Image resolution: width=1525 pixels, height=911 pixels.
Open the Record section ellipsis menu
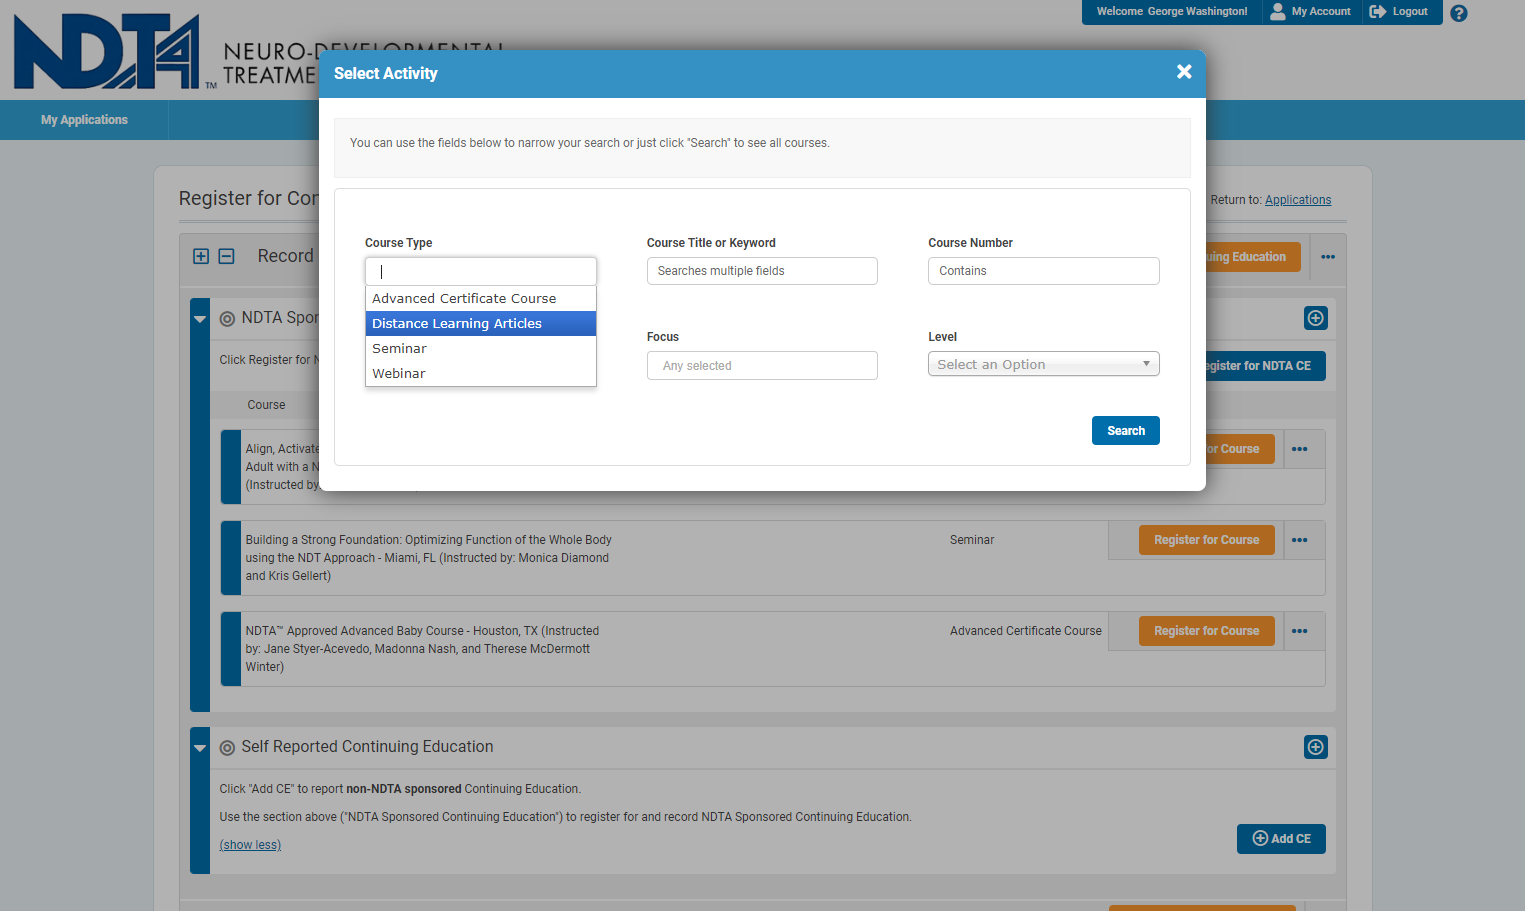point(1328,257)
